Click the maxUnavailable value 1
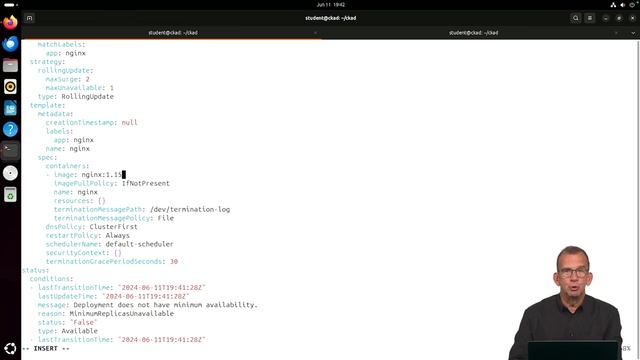The width and height of the screenshot is (640, 360). (111, 88)
